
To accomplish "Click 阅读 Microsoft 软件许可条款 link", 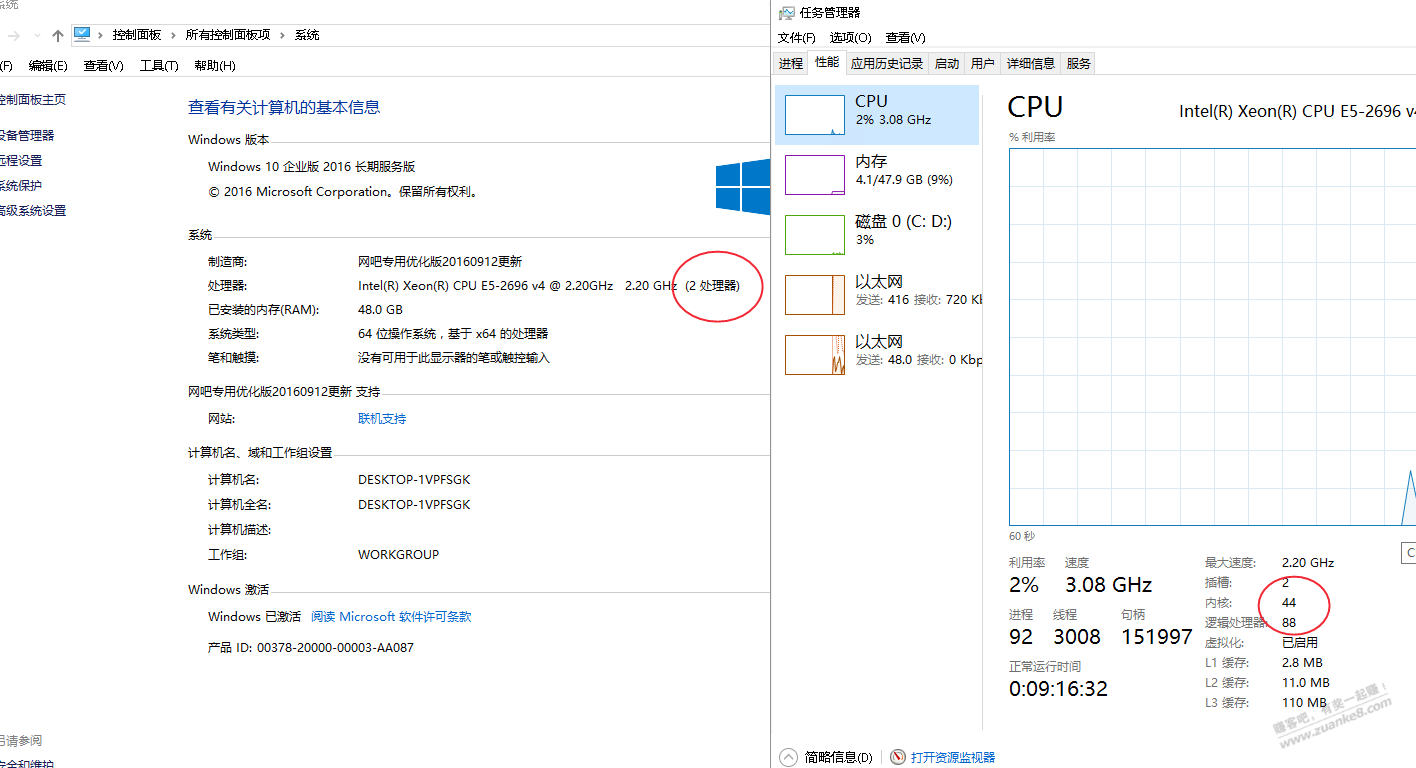I will (x=391, y=617).
